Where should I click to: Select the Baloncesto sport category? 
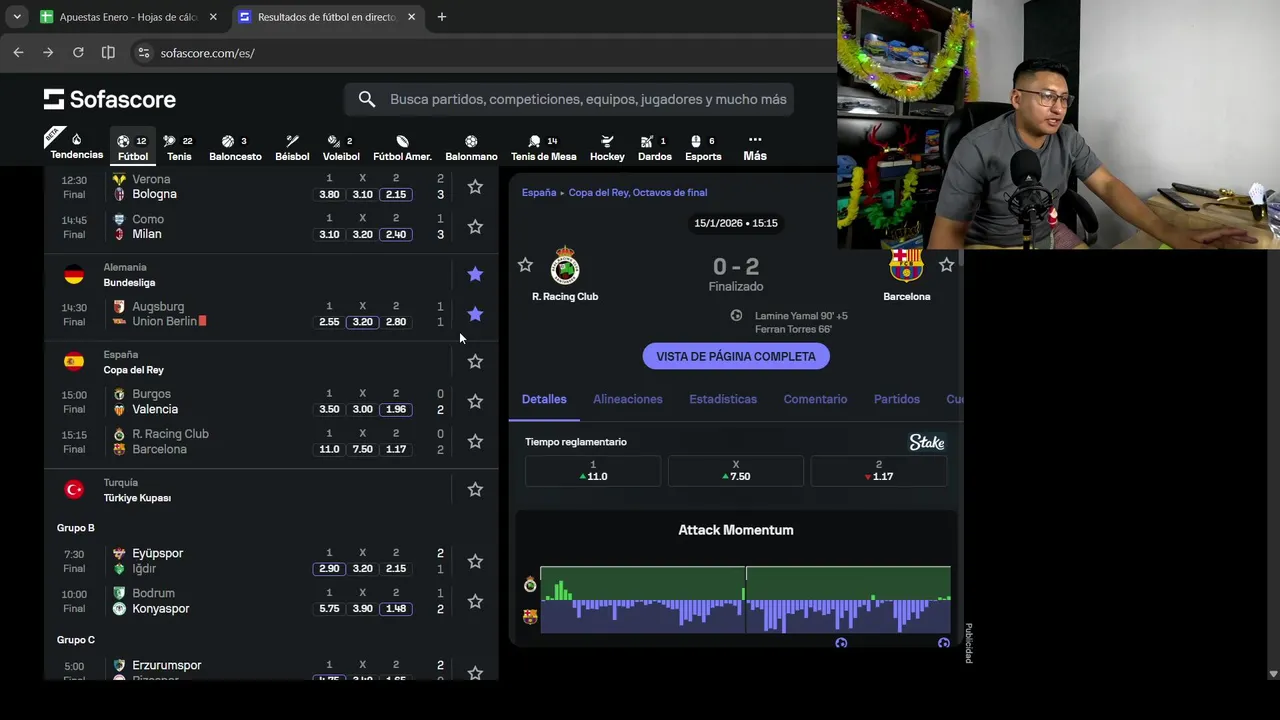235,148
